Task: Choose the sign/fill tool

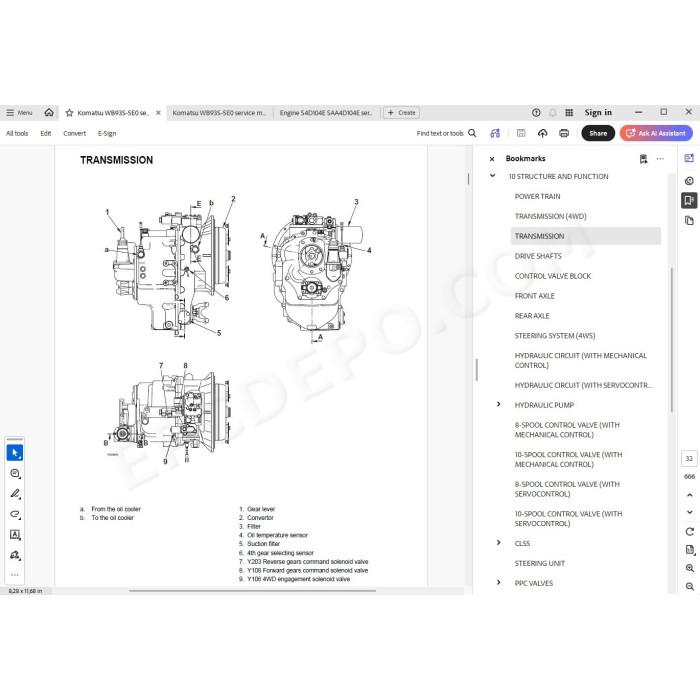Action: pyautogui.click(x=15, y=555)
